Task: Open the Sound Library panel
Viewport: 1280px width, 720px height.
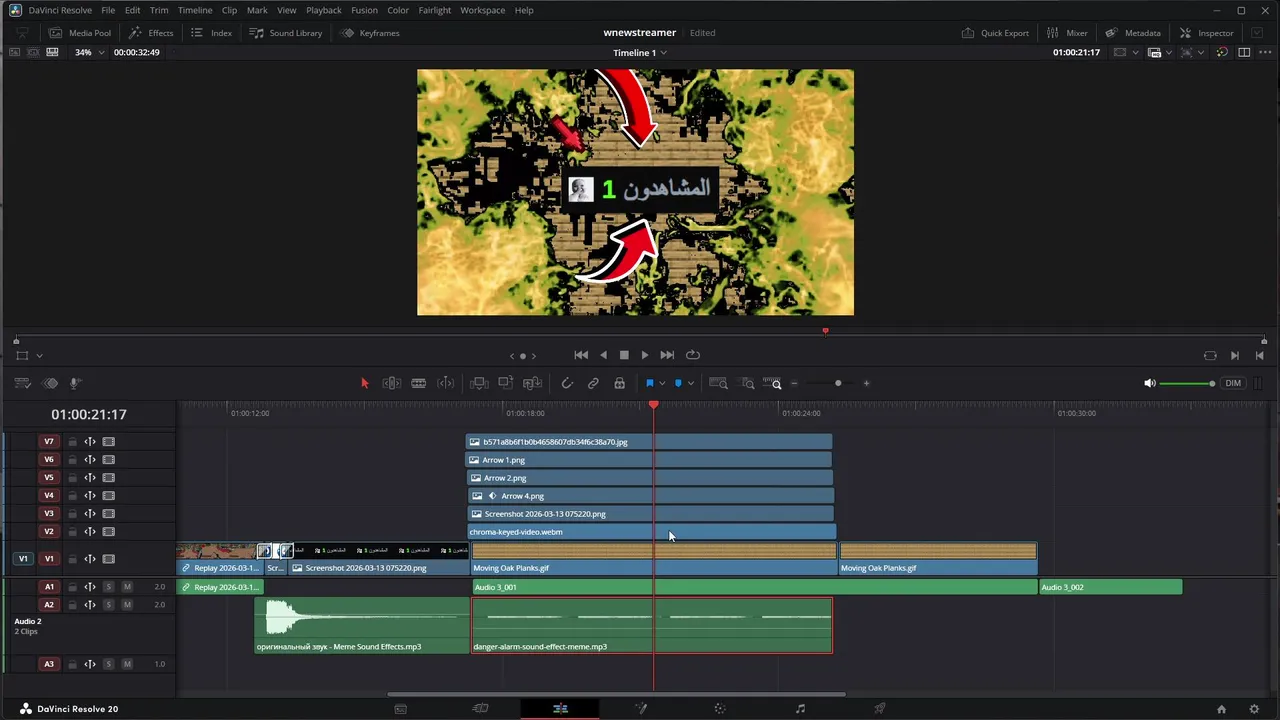Action: click(x=286, y=33)
